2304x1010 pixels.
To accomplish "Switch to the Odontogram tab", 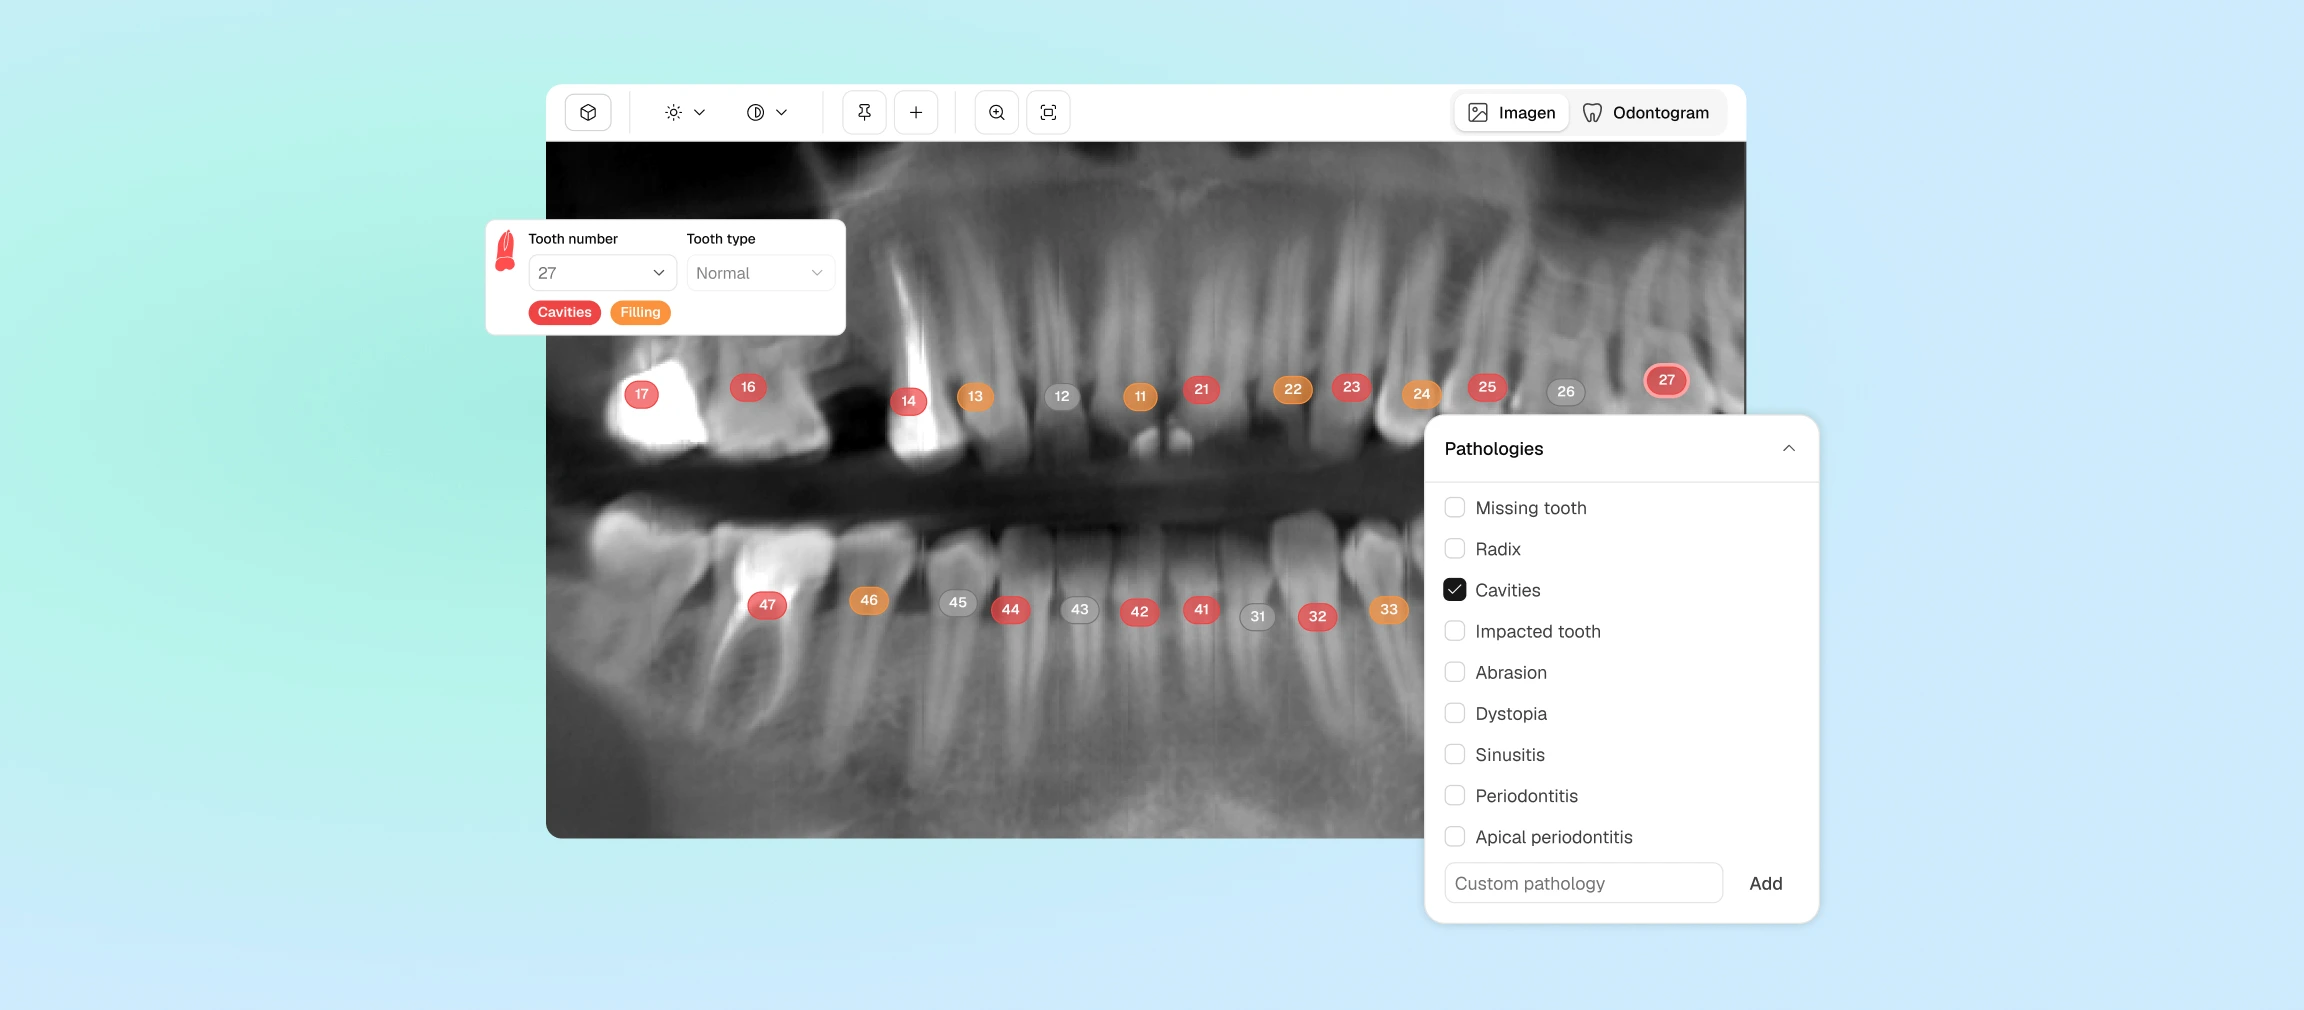I will [x=1646, y=112].
